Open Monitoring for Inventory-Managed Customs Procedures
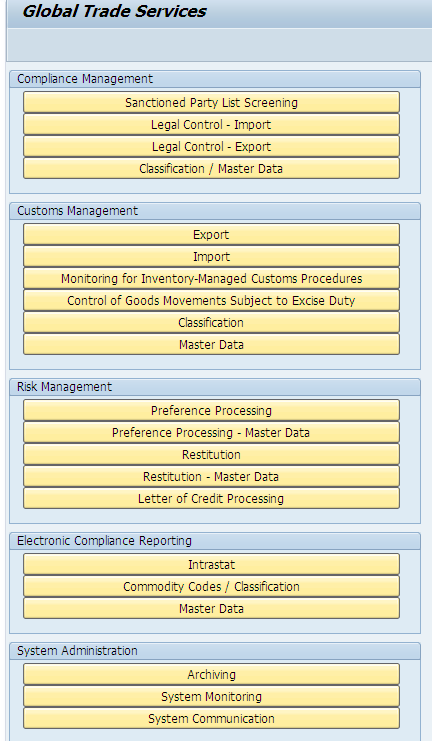This screenshot has width=432, height=741. click(x=211, y=278)
